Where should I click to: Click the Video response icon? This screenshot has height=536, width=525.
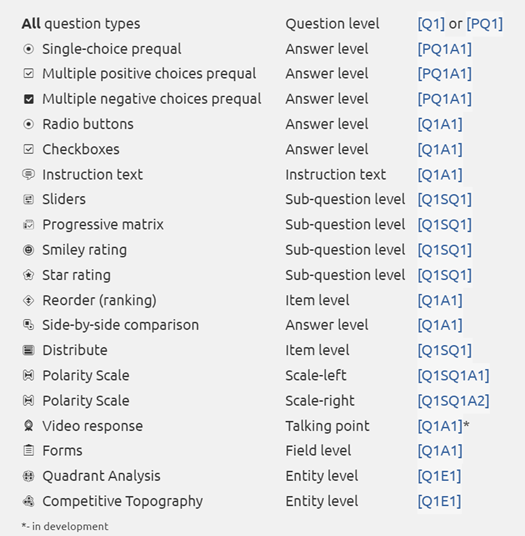(x=28, y=426)
